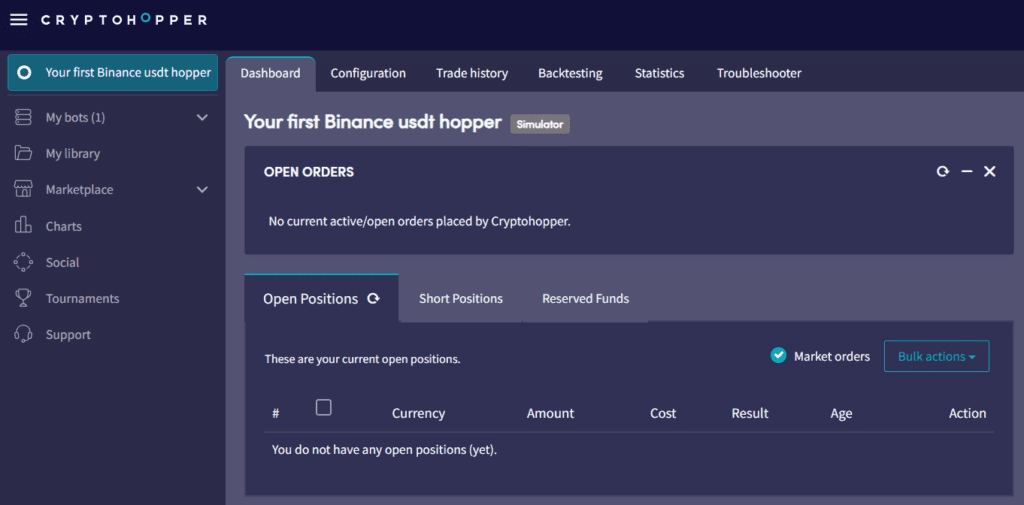Go to the Backtesting tab
This screenshot has height=505, width=1024.
tap(570, 73)
